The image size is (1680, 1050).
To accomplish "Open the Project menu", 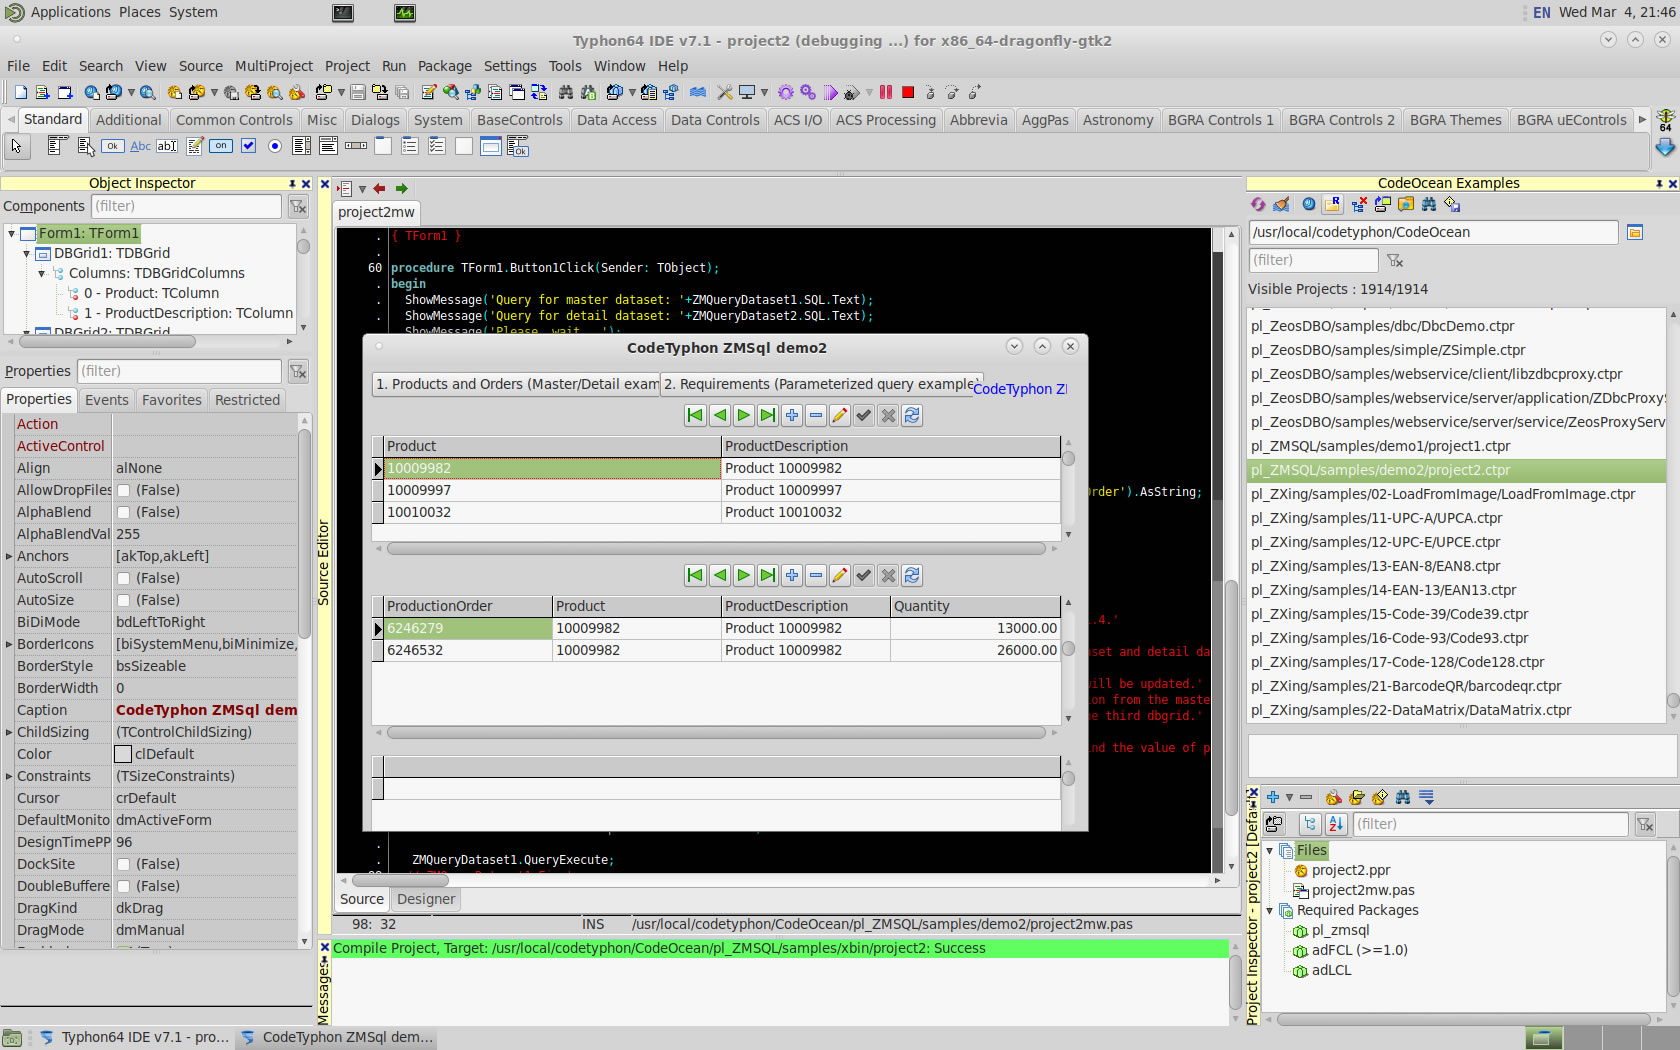I will 347,66.
